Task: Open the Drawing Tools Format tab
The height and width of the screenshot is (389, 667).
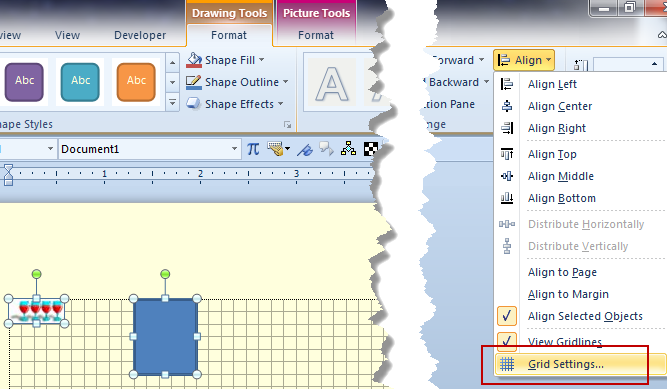Action: (x=229, y=35)
